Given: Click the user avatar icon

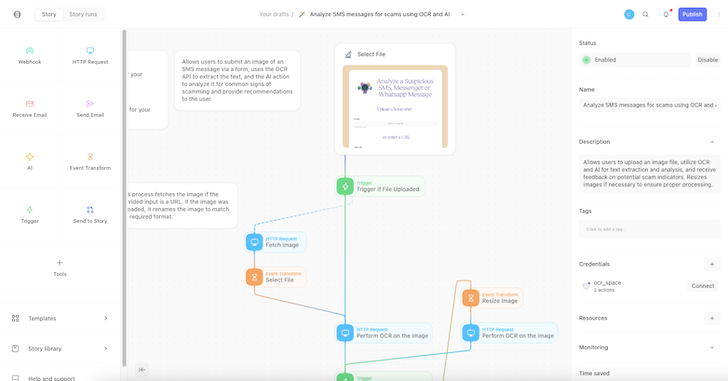Looking at the screenshot, I should click(x=629, y=14).
